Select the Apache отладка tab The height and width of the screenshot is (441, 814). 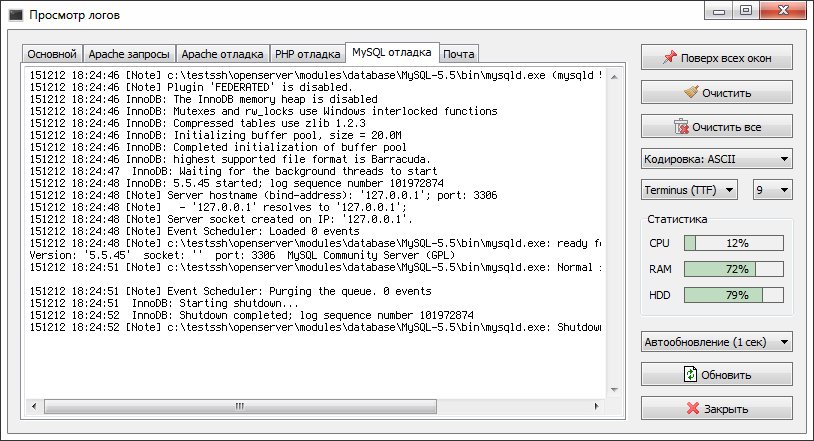(223, 54)
